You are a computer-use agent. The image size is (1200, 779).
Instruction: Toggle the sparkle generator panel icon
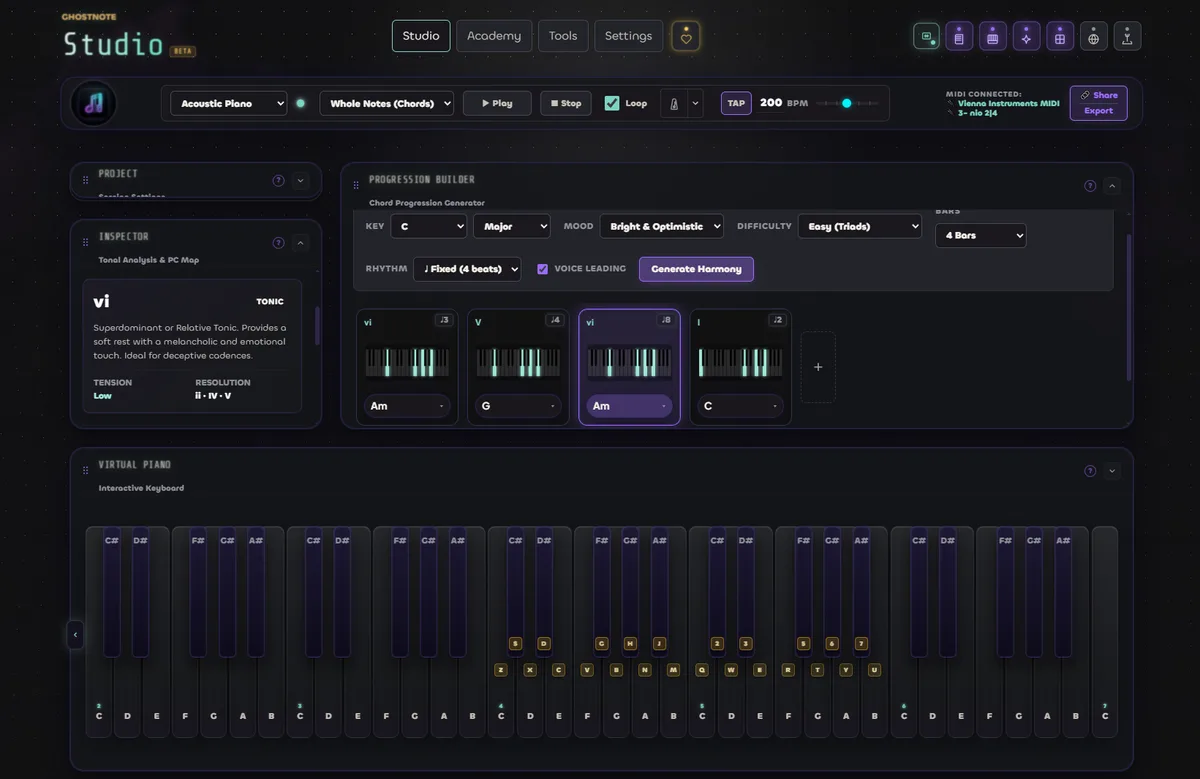tap(1026, 37)
